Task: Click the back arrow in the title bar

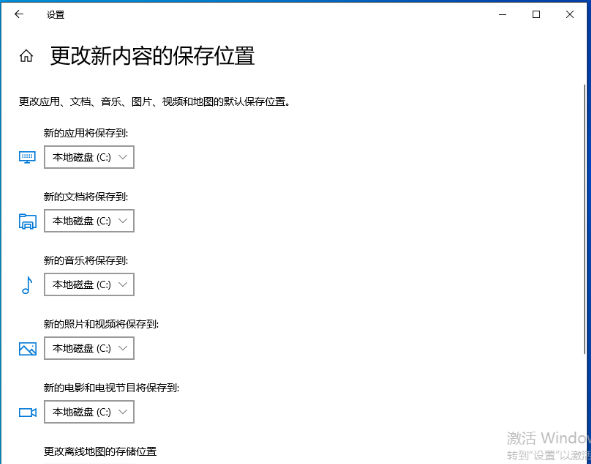Action: pos(18,14)
